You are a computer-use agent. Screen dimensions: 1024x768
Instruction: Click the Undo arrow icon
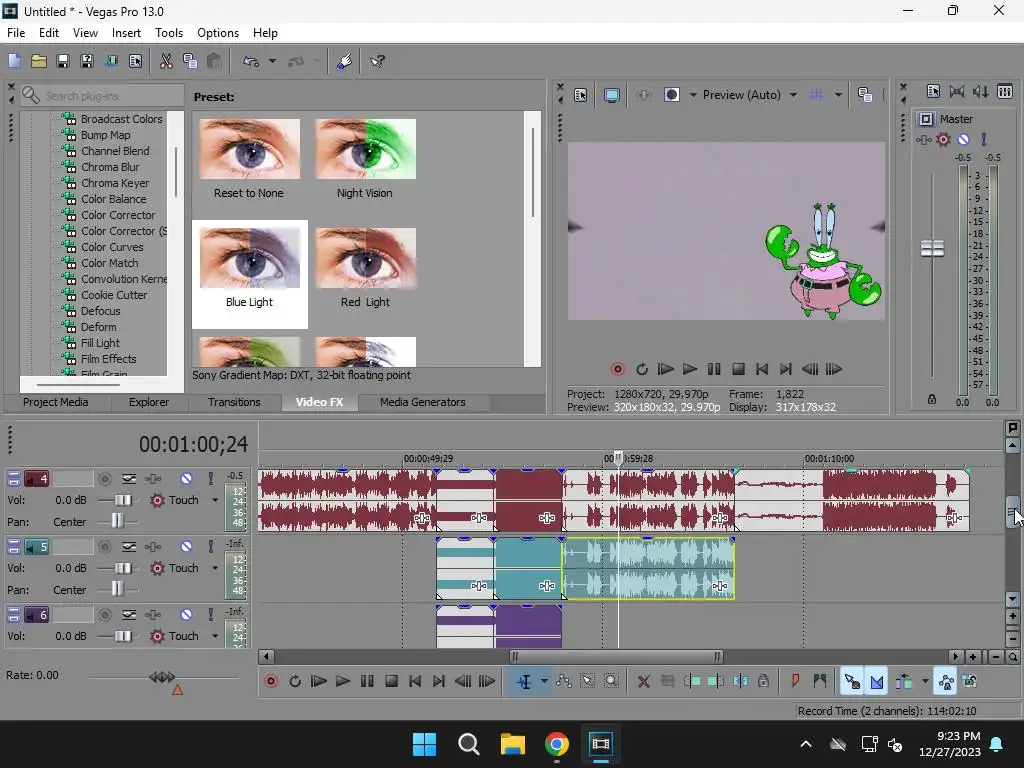click(x=251, y=61)
